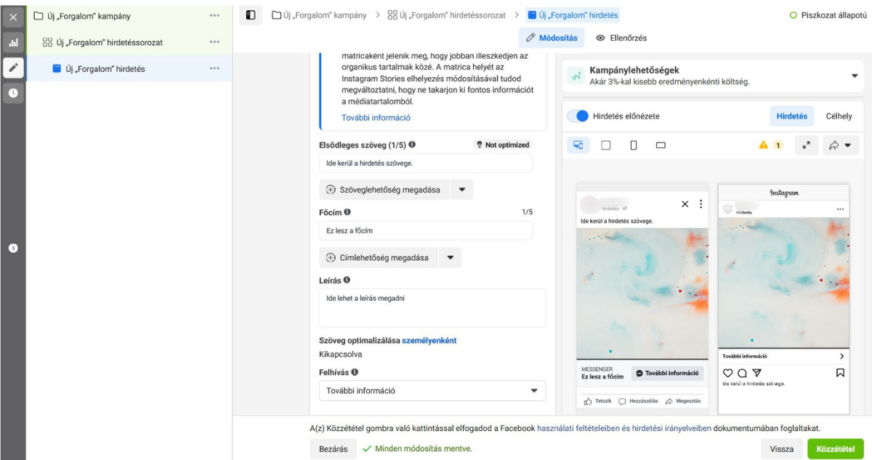Expand the Kampánylehetőségek section
Screen dimensions: 872x460
[854, 76]
